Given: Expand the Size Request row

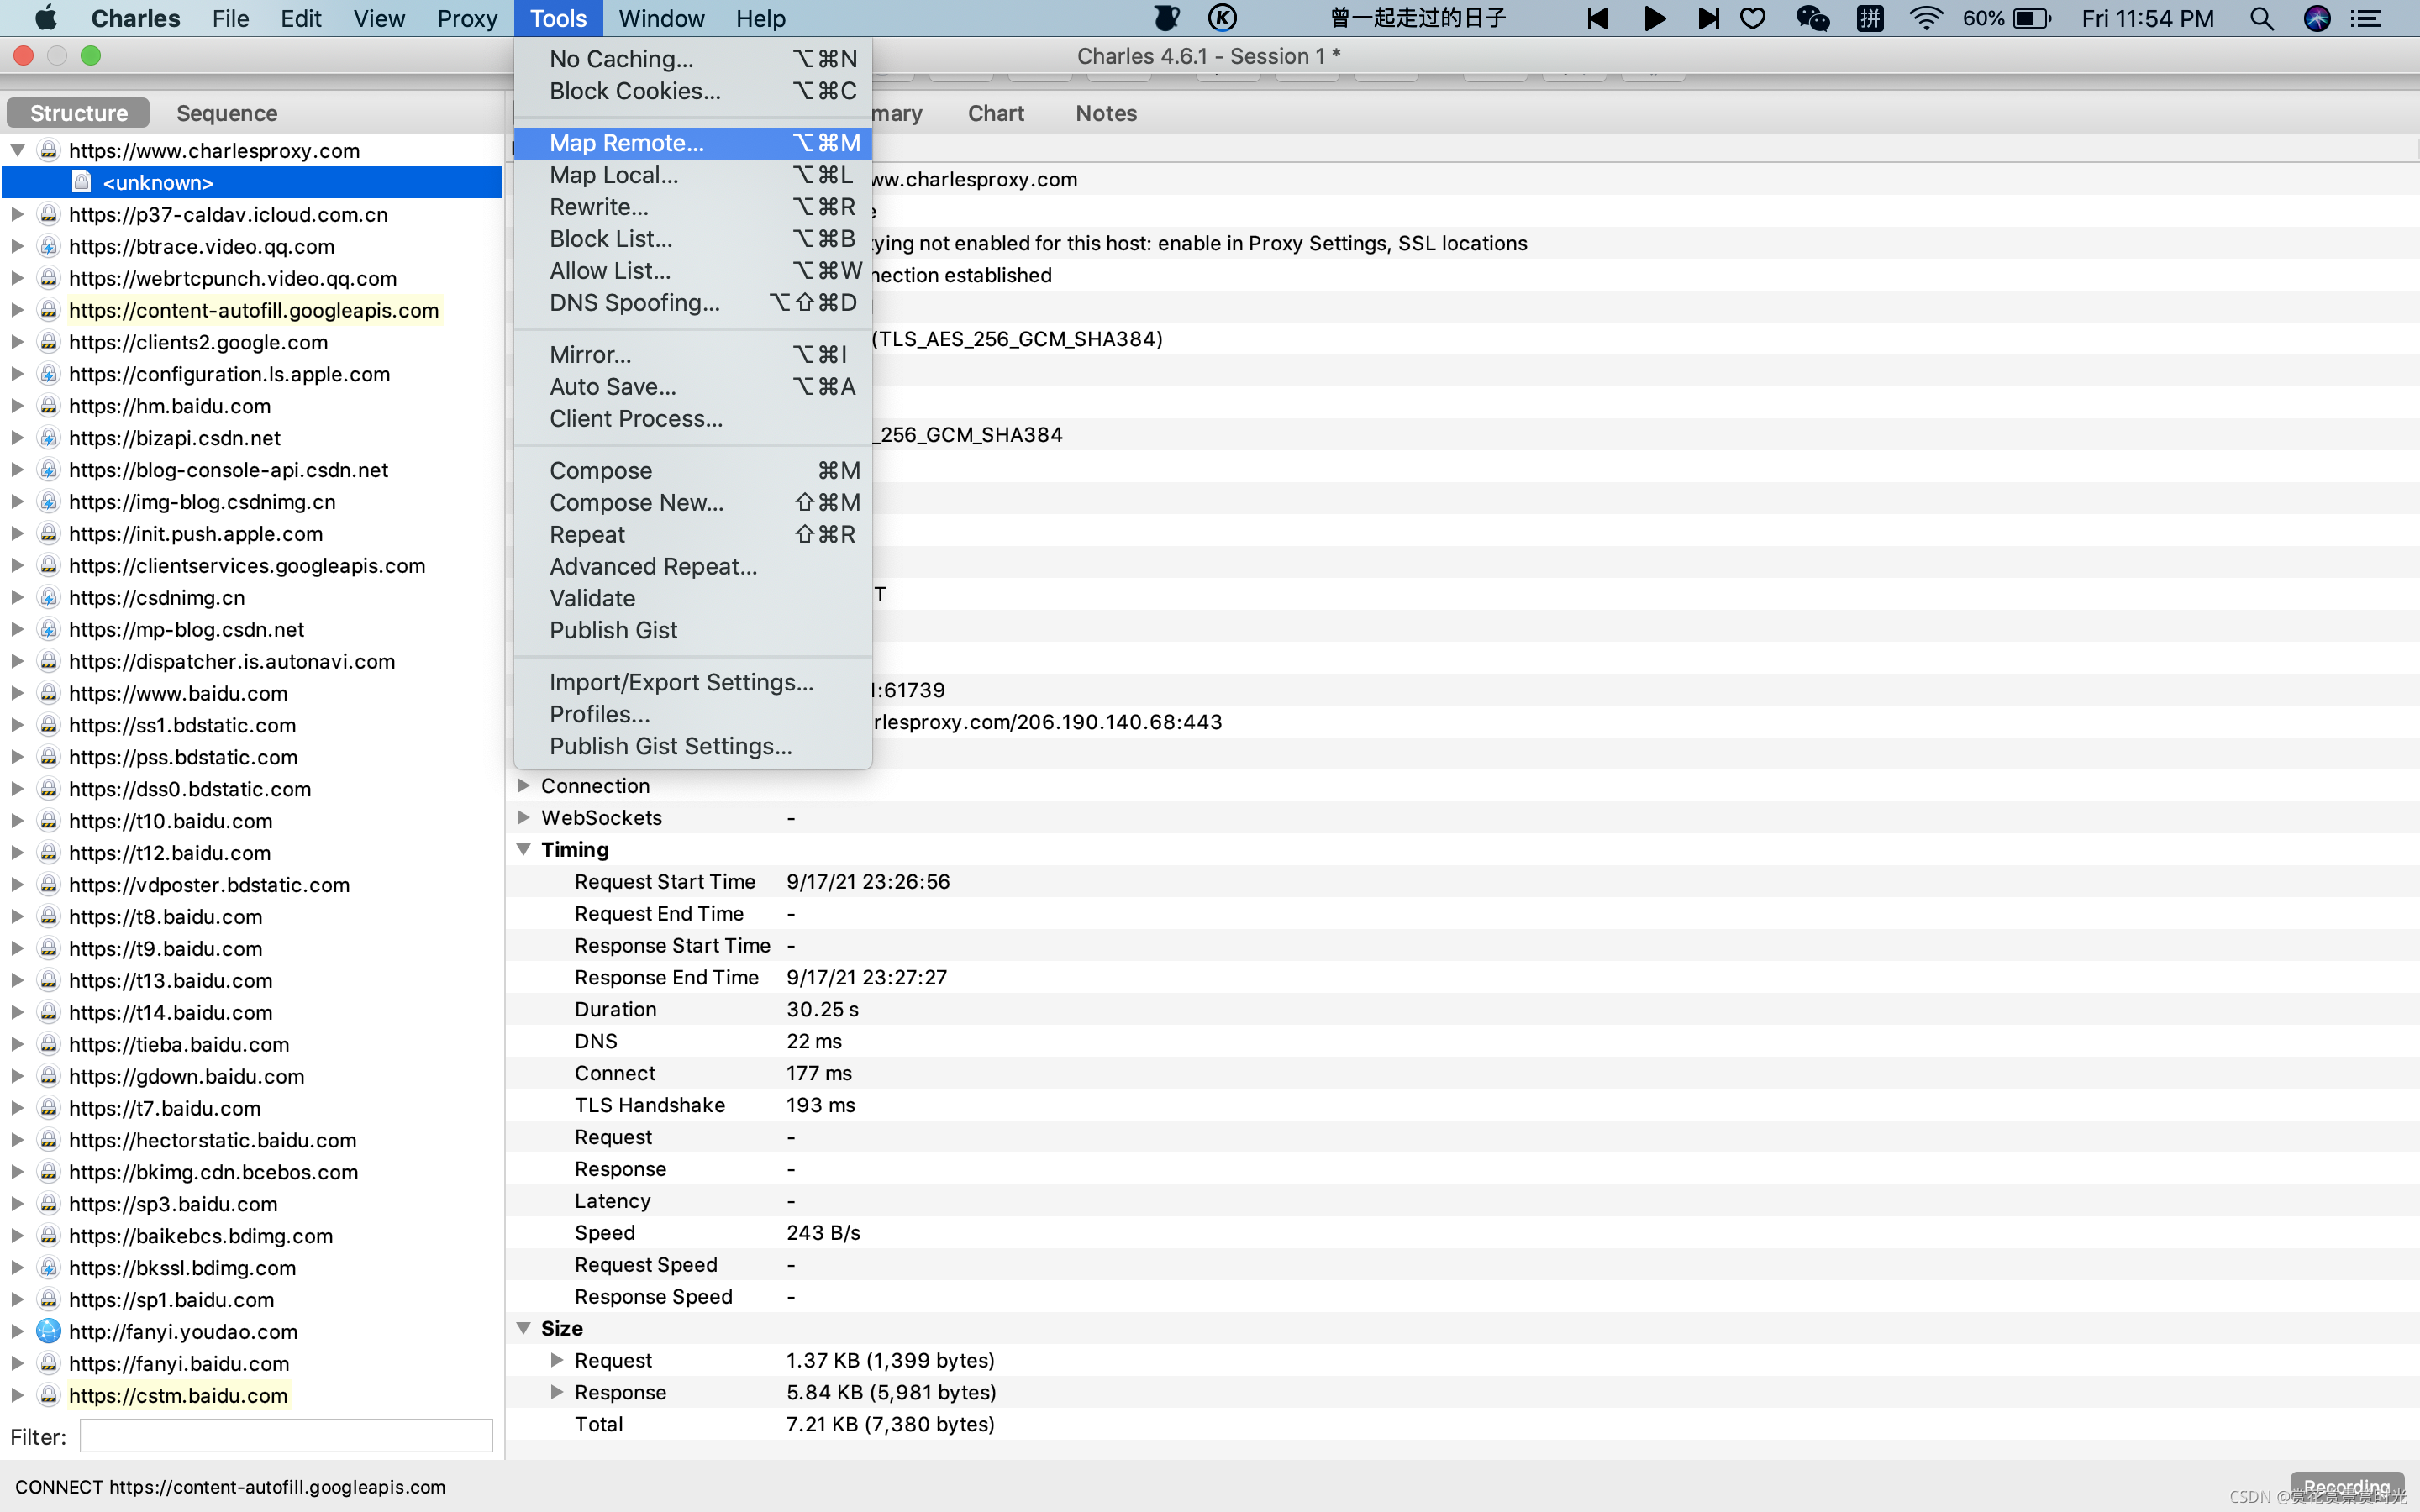Looking at the screenshot, I should click(557, 1360).
